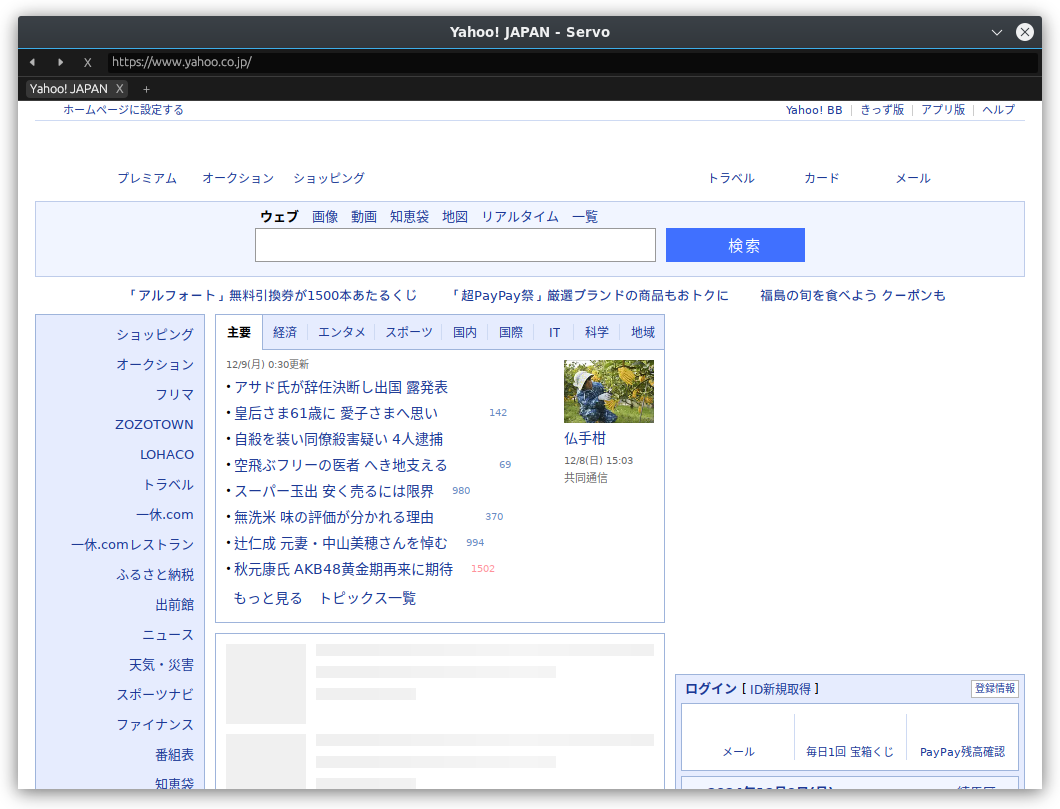The height and width of the screenshot is (809, 1060).
Task: Click into the search text box
Action: click(x=455, y=245)
